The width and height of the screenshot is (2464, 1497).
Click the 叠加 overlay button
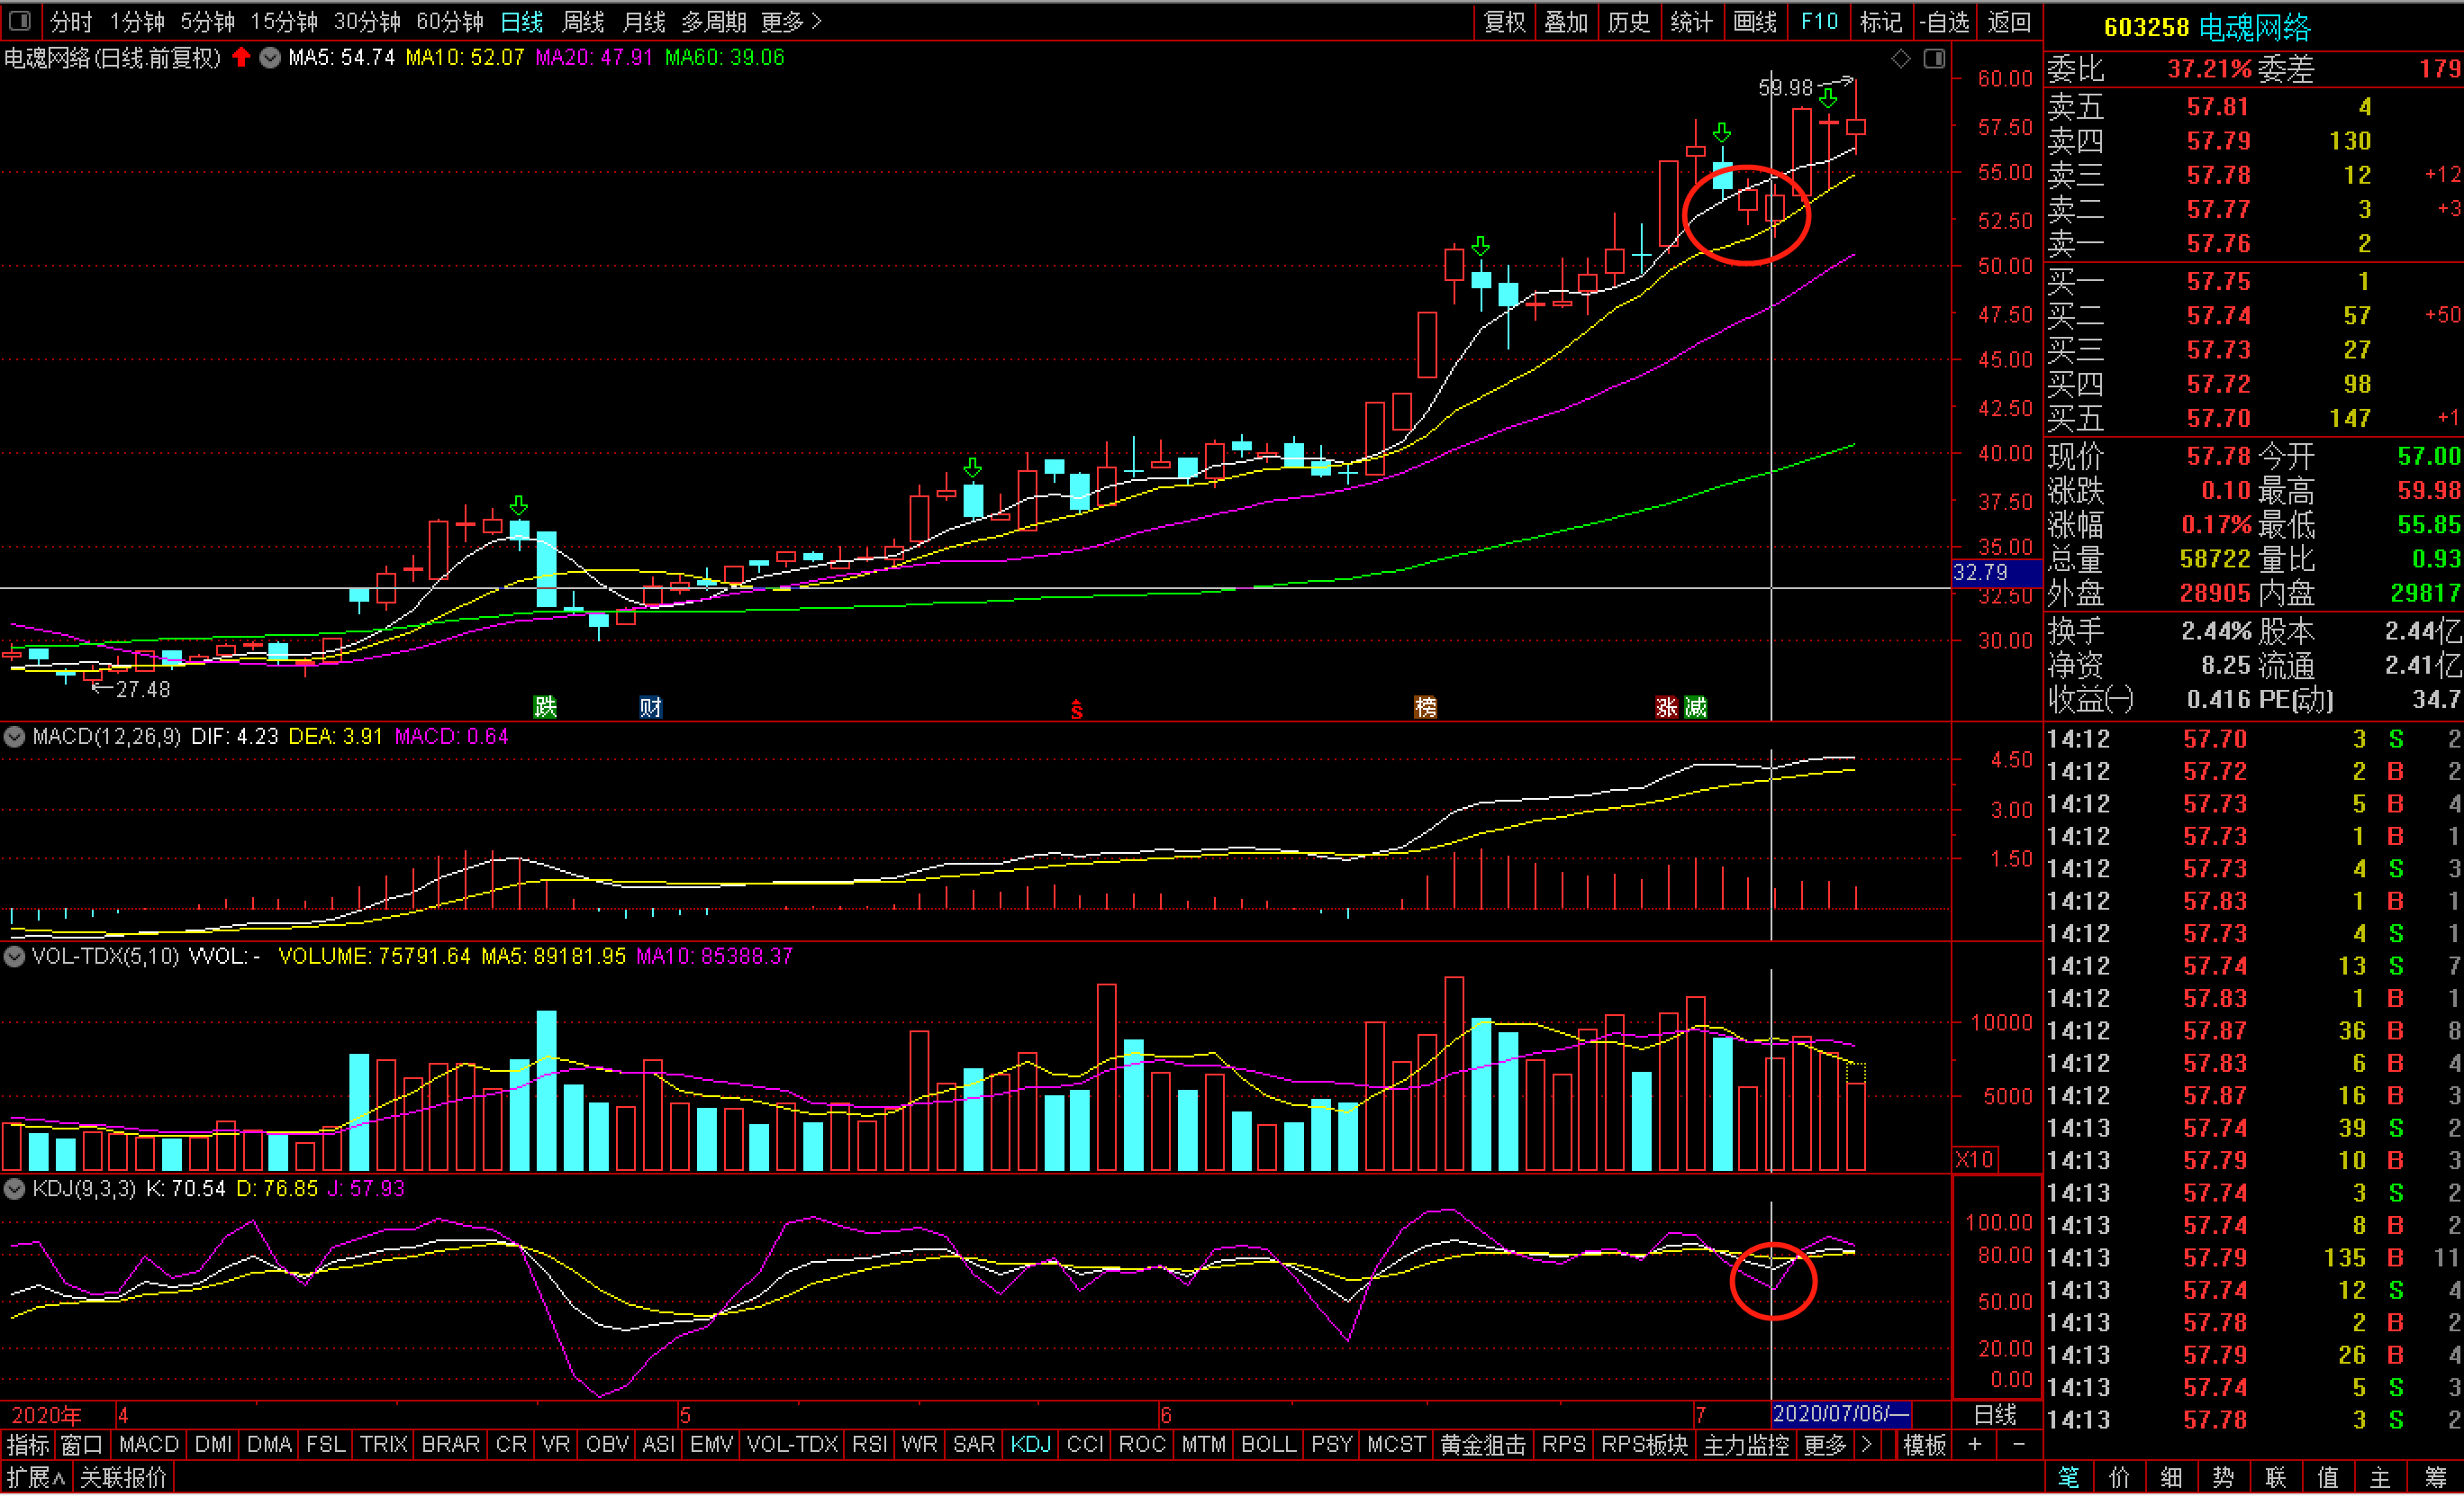(x=1565, y=21)
